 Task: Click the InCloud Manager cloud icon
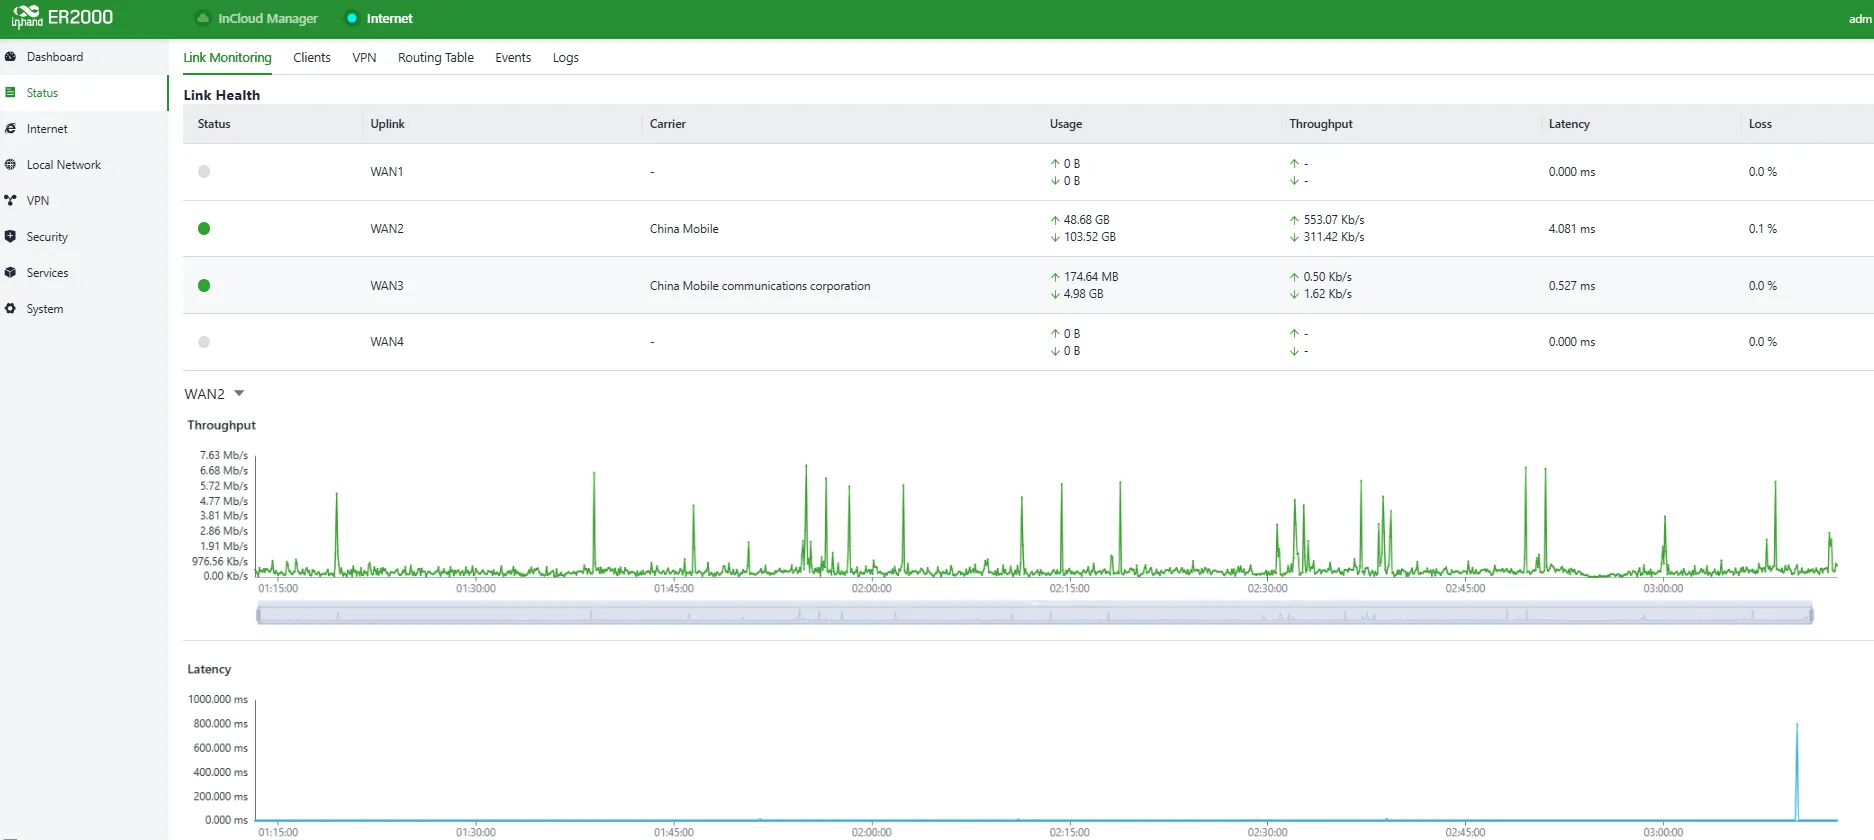point(203,18)
